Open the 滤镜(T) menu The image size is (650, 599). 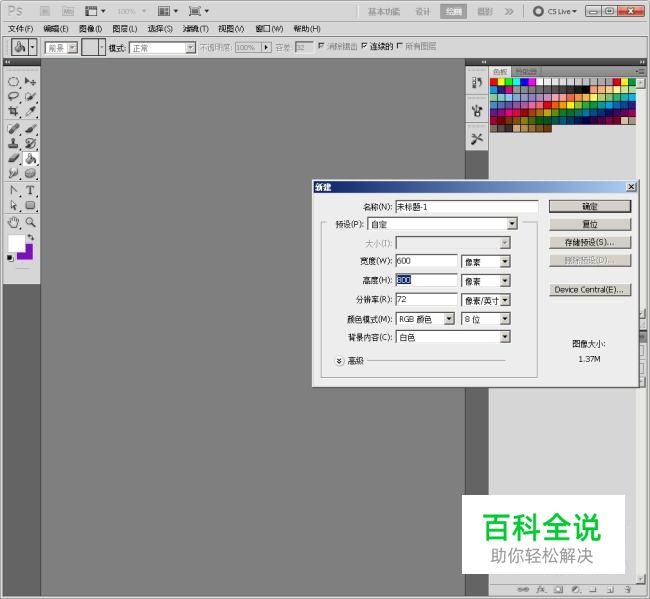click(195, 29)
